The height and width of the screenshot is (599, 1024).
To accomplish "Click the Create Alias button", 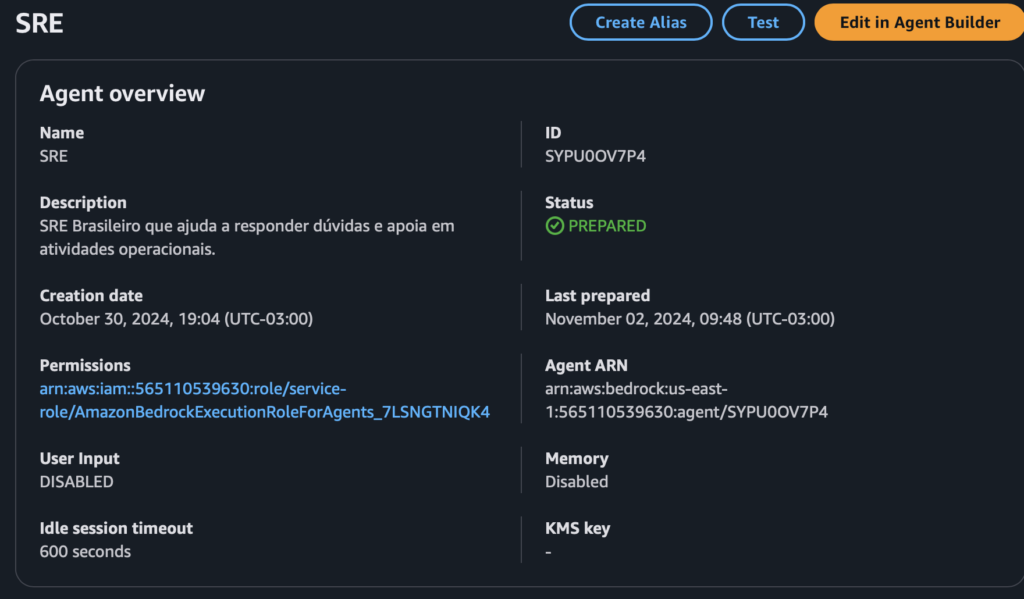I will pyautogui.click(x=641, y=22).
